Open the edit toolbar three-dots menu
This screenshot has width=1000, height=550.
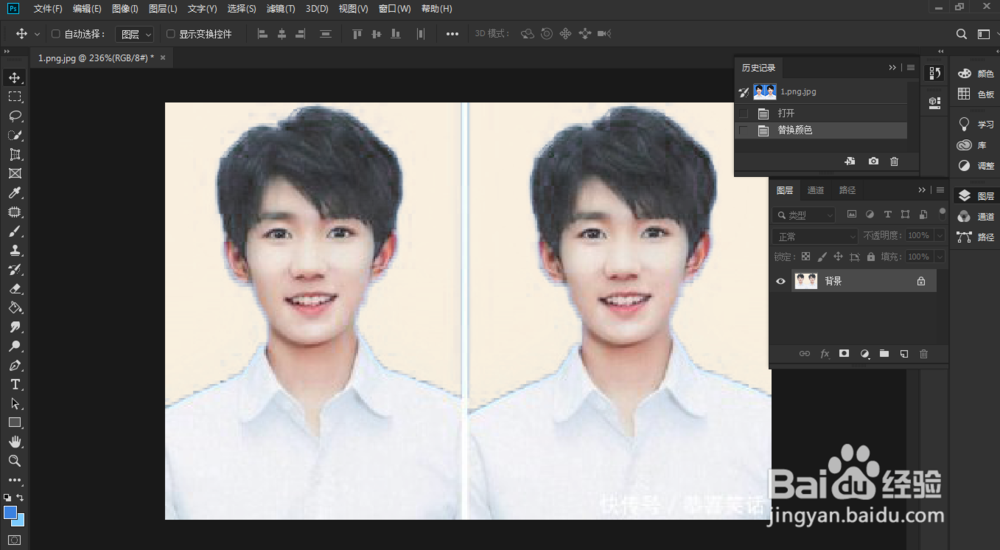click(15, 480)
